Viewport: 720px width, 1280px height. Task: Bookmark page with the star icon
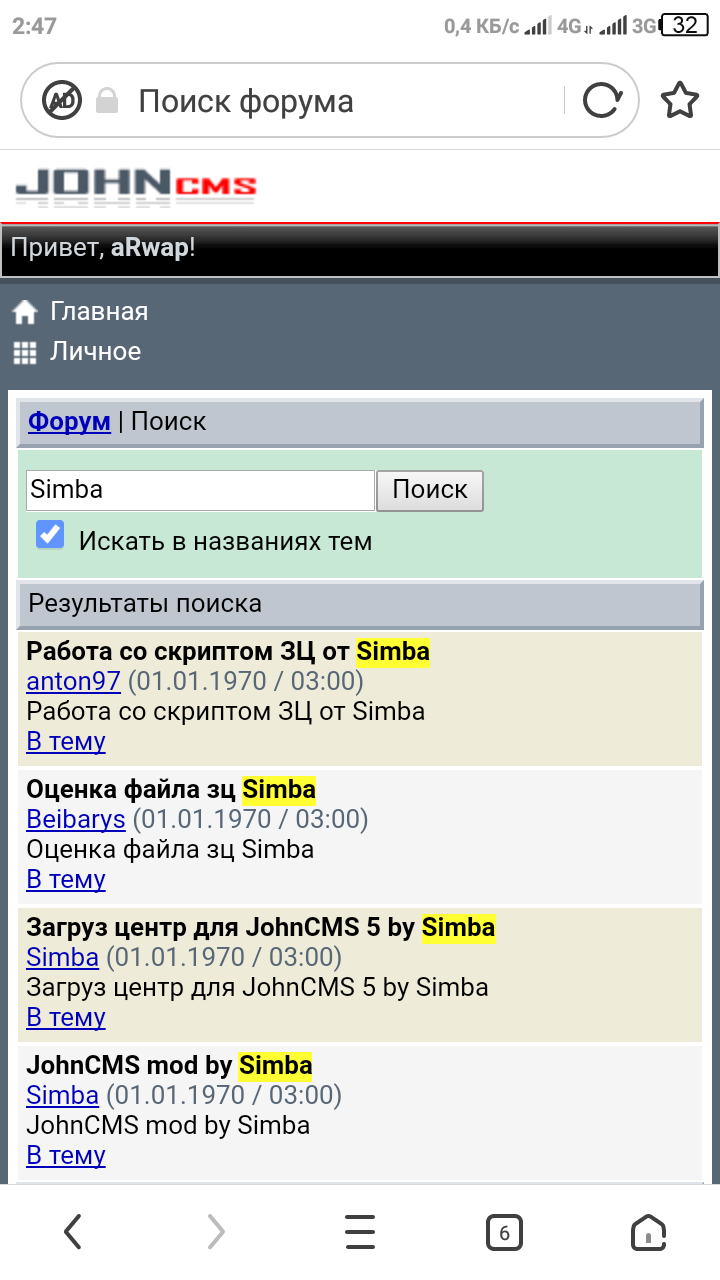pos(680,100)
